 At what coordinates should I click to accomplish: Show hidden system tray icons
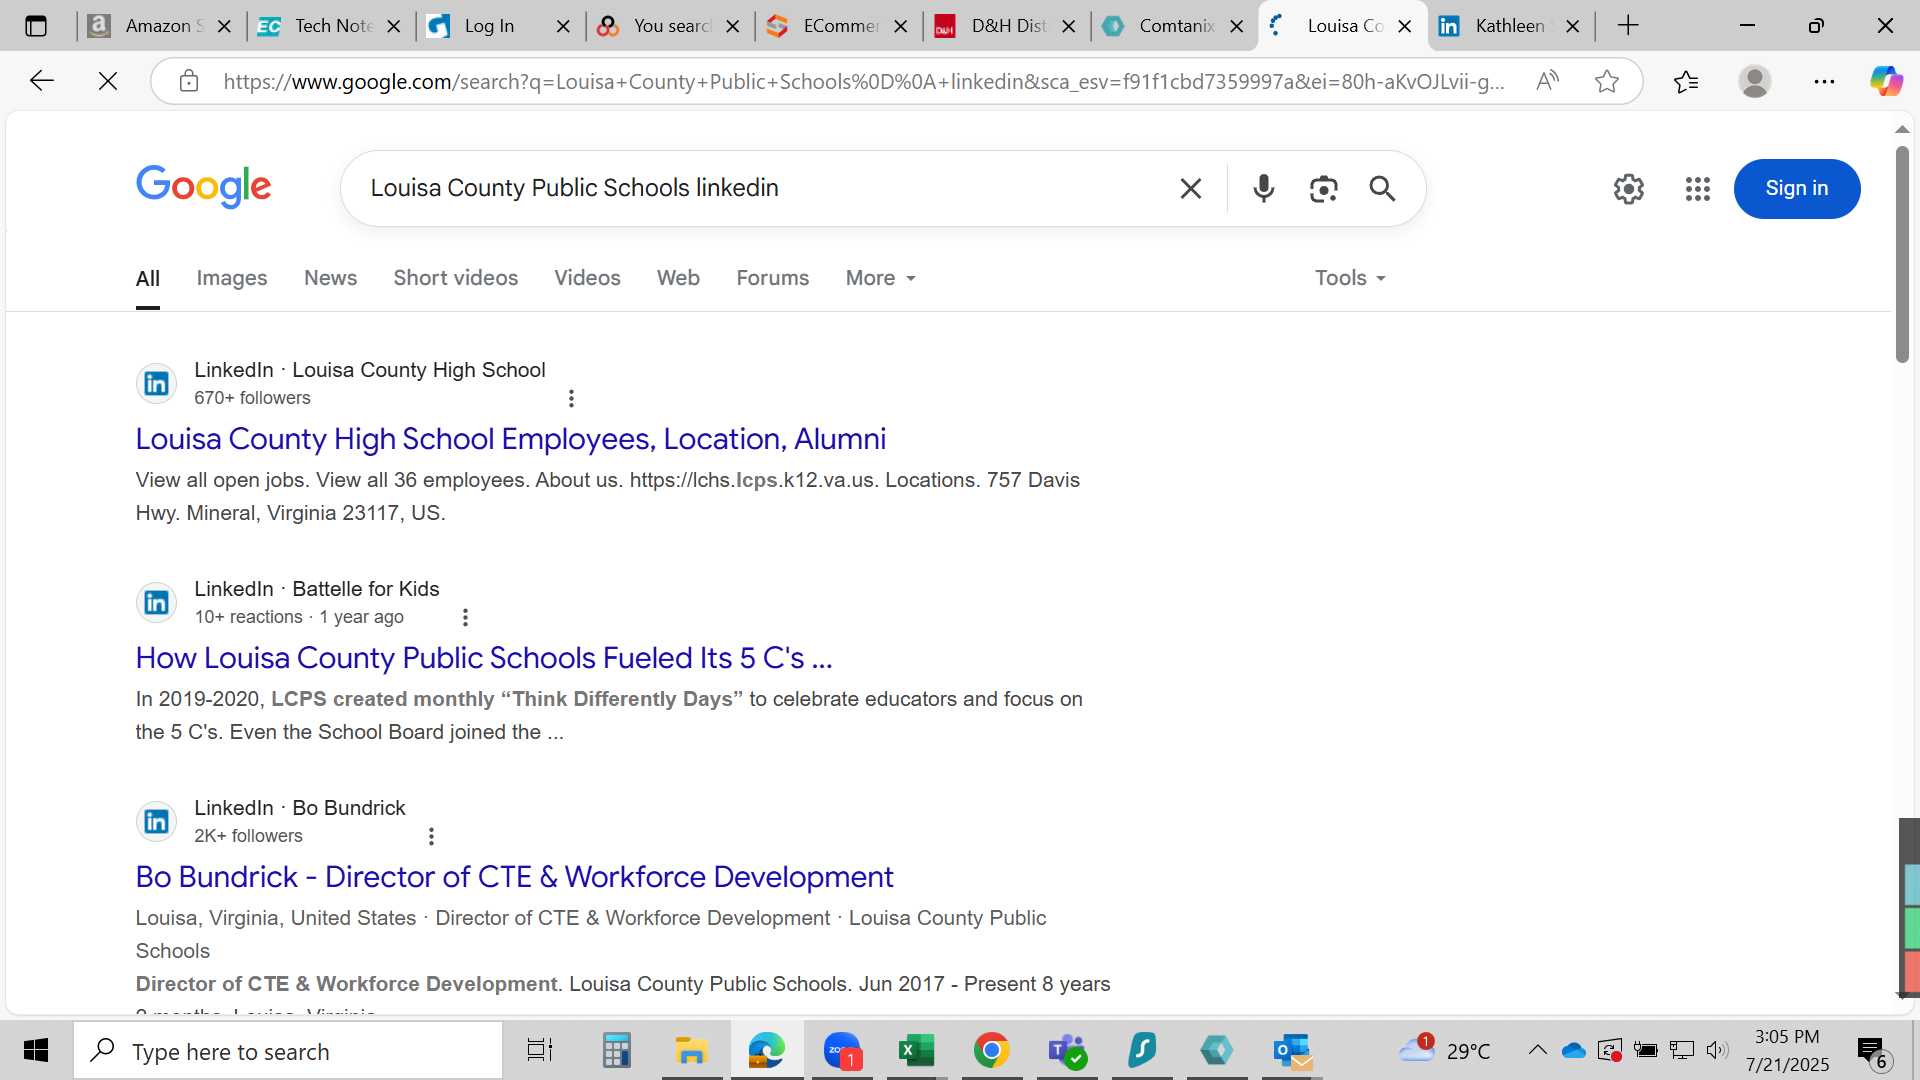(1537, 1050)
